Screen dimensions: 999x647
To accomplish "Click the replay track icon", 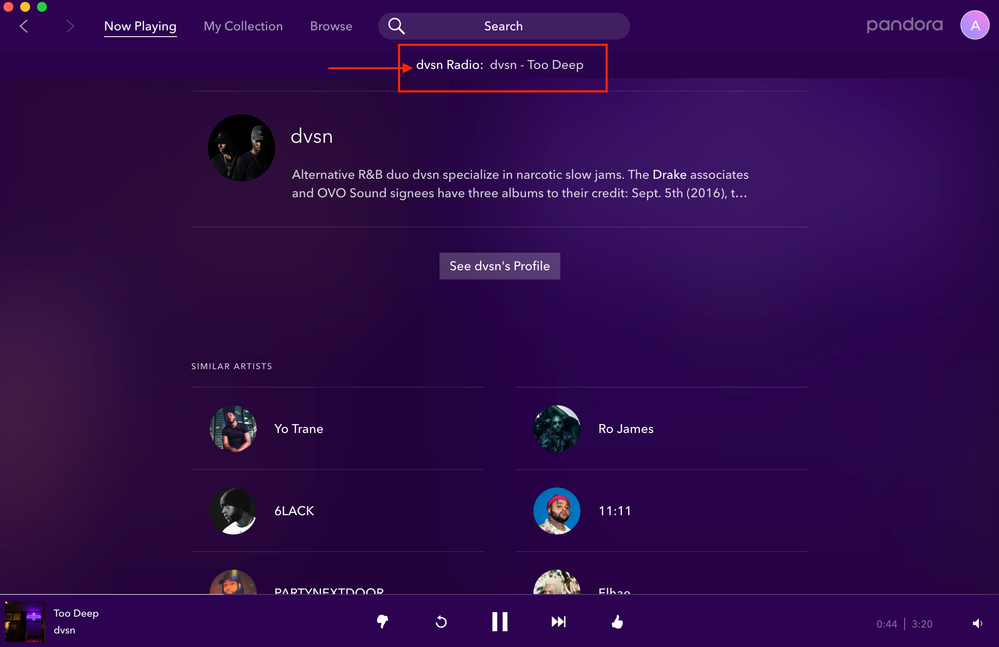I will point(441,622).
